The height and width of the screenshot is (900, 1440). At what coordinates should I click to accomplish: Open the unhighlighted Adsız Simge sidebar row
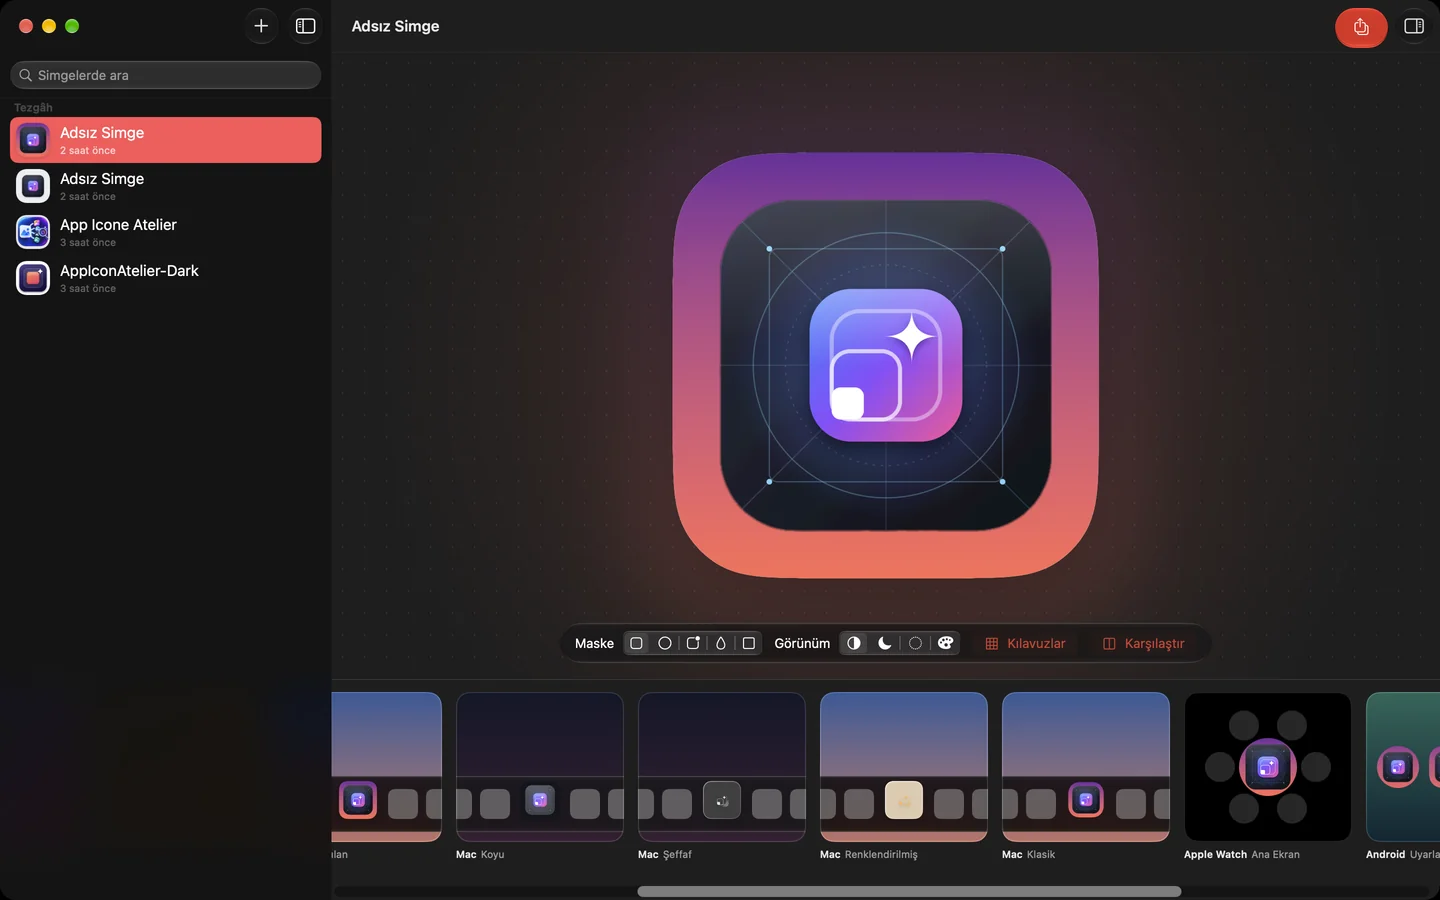point(166,186)
